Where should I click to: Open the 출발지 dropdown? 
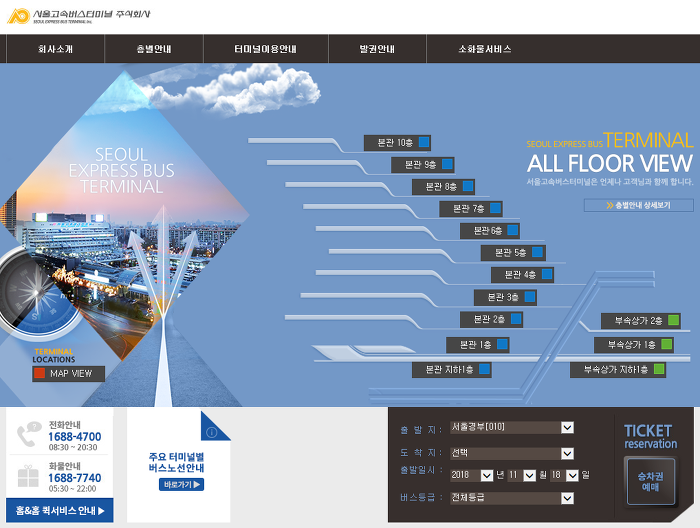(512, 427)
